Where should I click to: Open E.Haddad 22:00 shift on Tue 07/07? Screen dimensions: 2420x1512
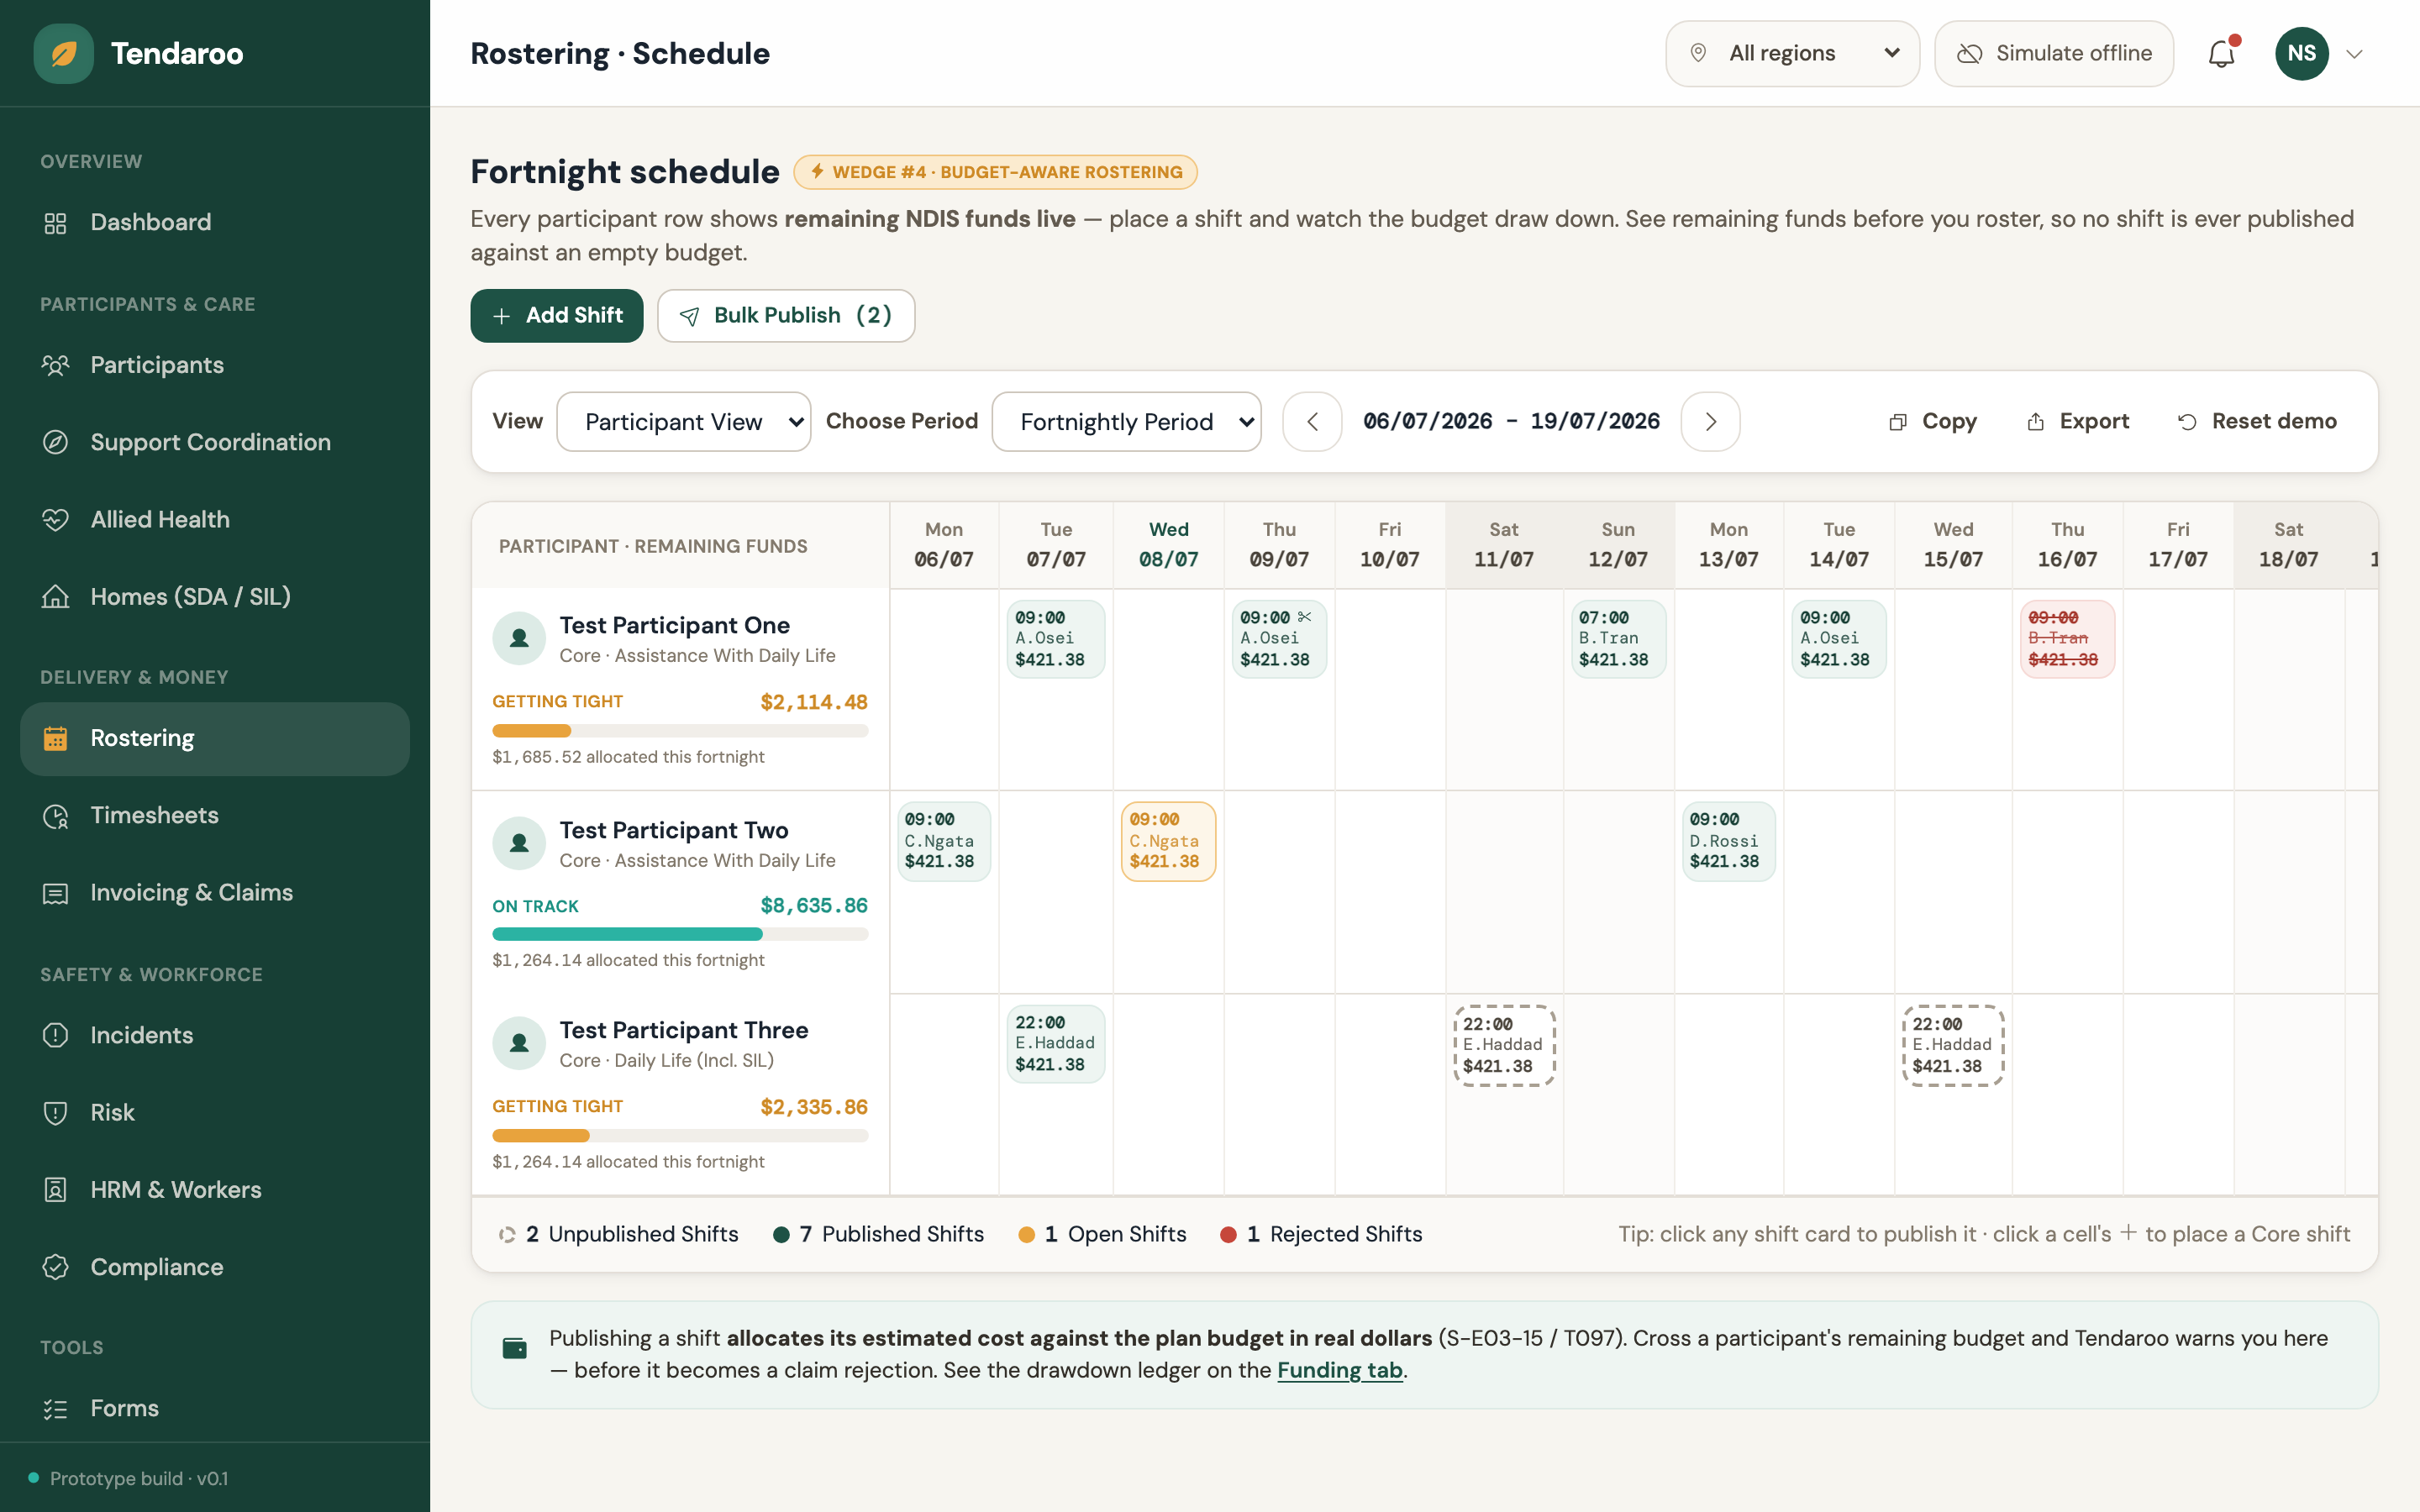point(1056,1044)
